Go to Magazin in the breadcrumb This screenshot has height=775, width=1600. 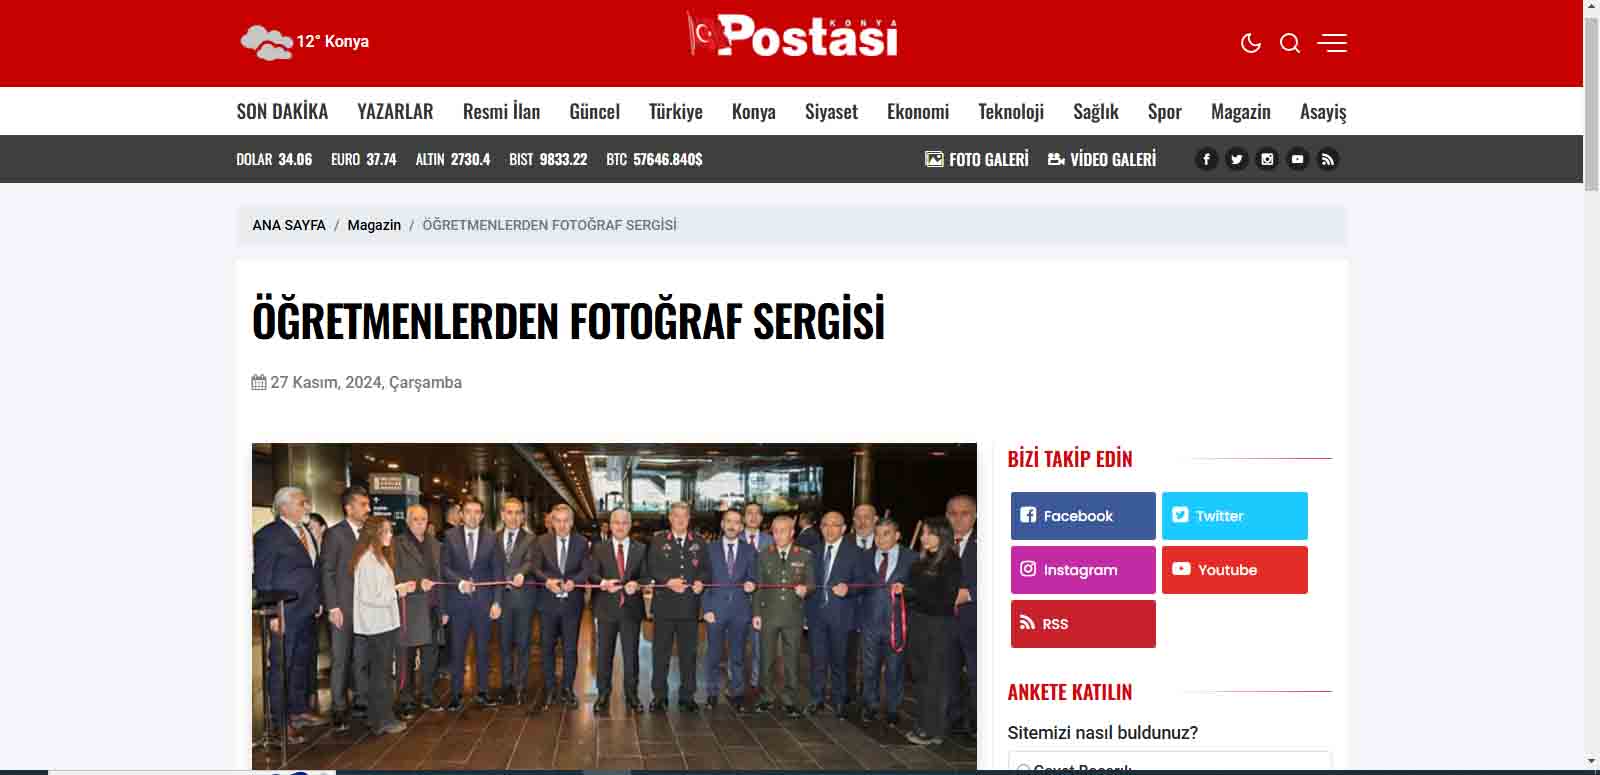click(x=374, y=225)
